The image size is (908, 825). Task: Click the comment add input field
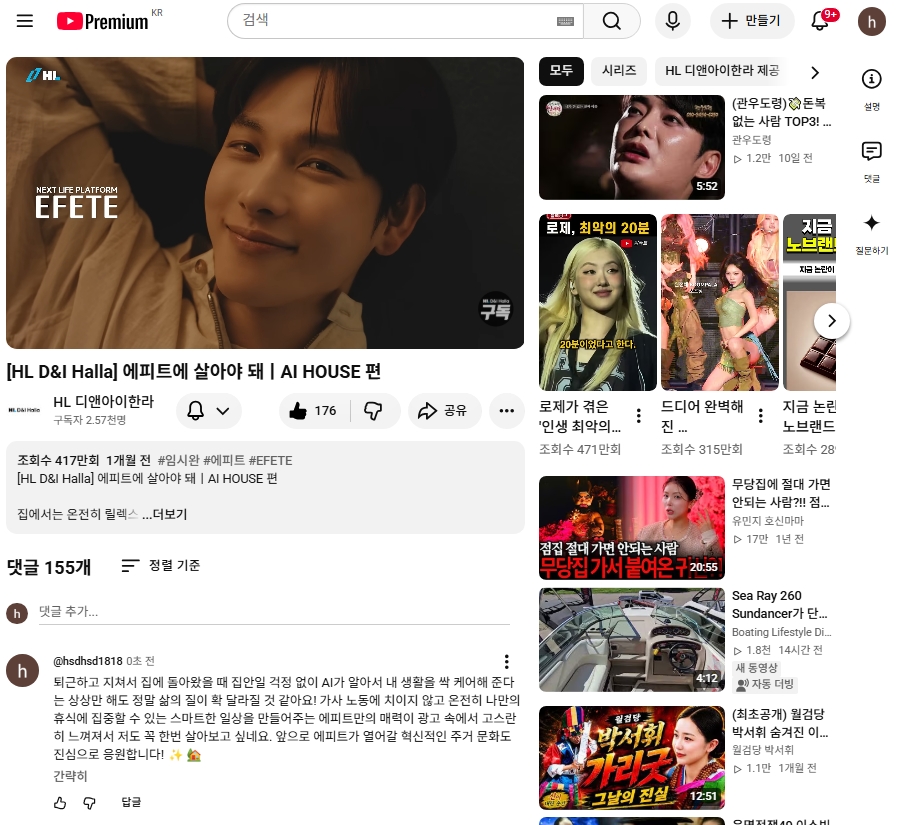click(x=274, y=611)
